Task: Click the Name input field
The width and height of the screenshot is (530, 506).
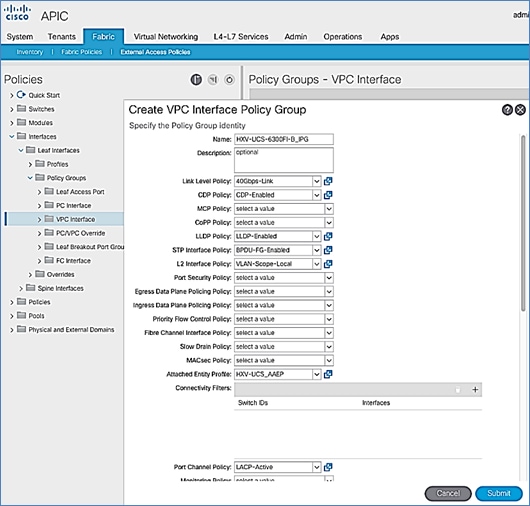Action: (x=284, y=139)
